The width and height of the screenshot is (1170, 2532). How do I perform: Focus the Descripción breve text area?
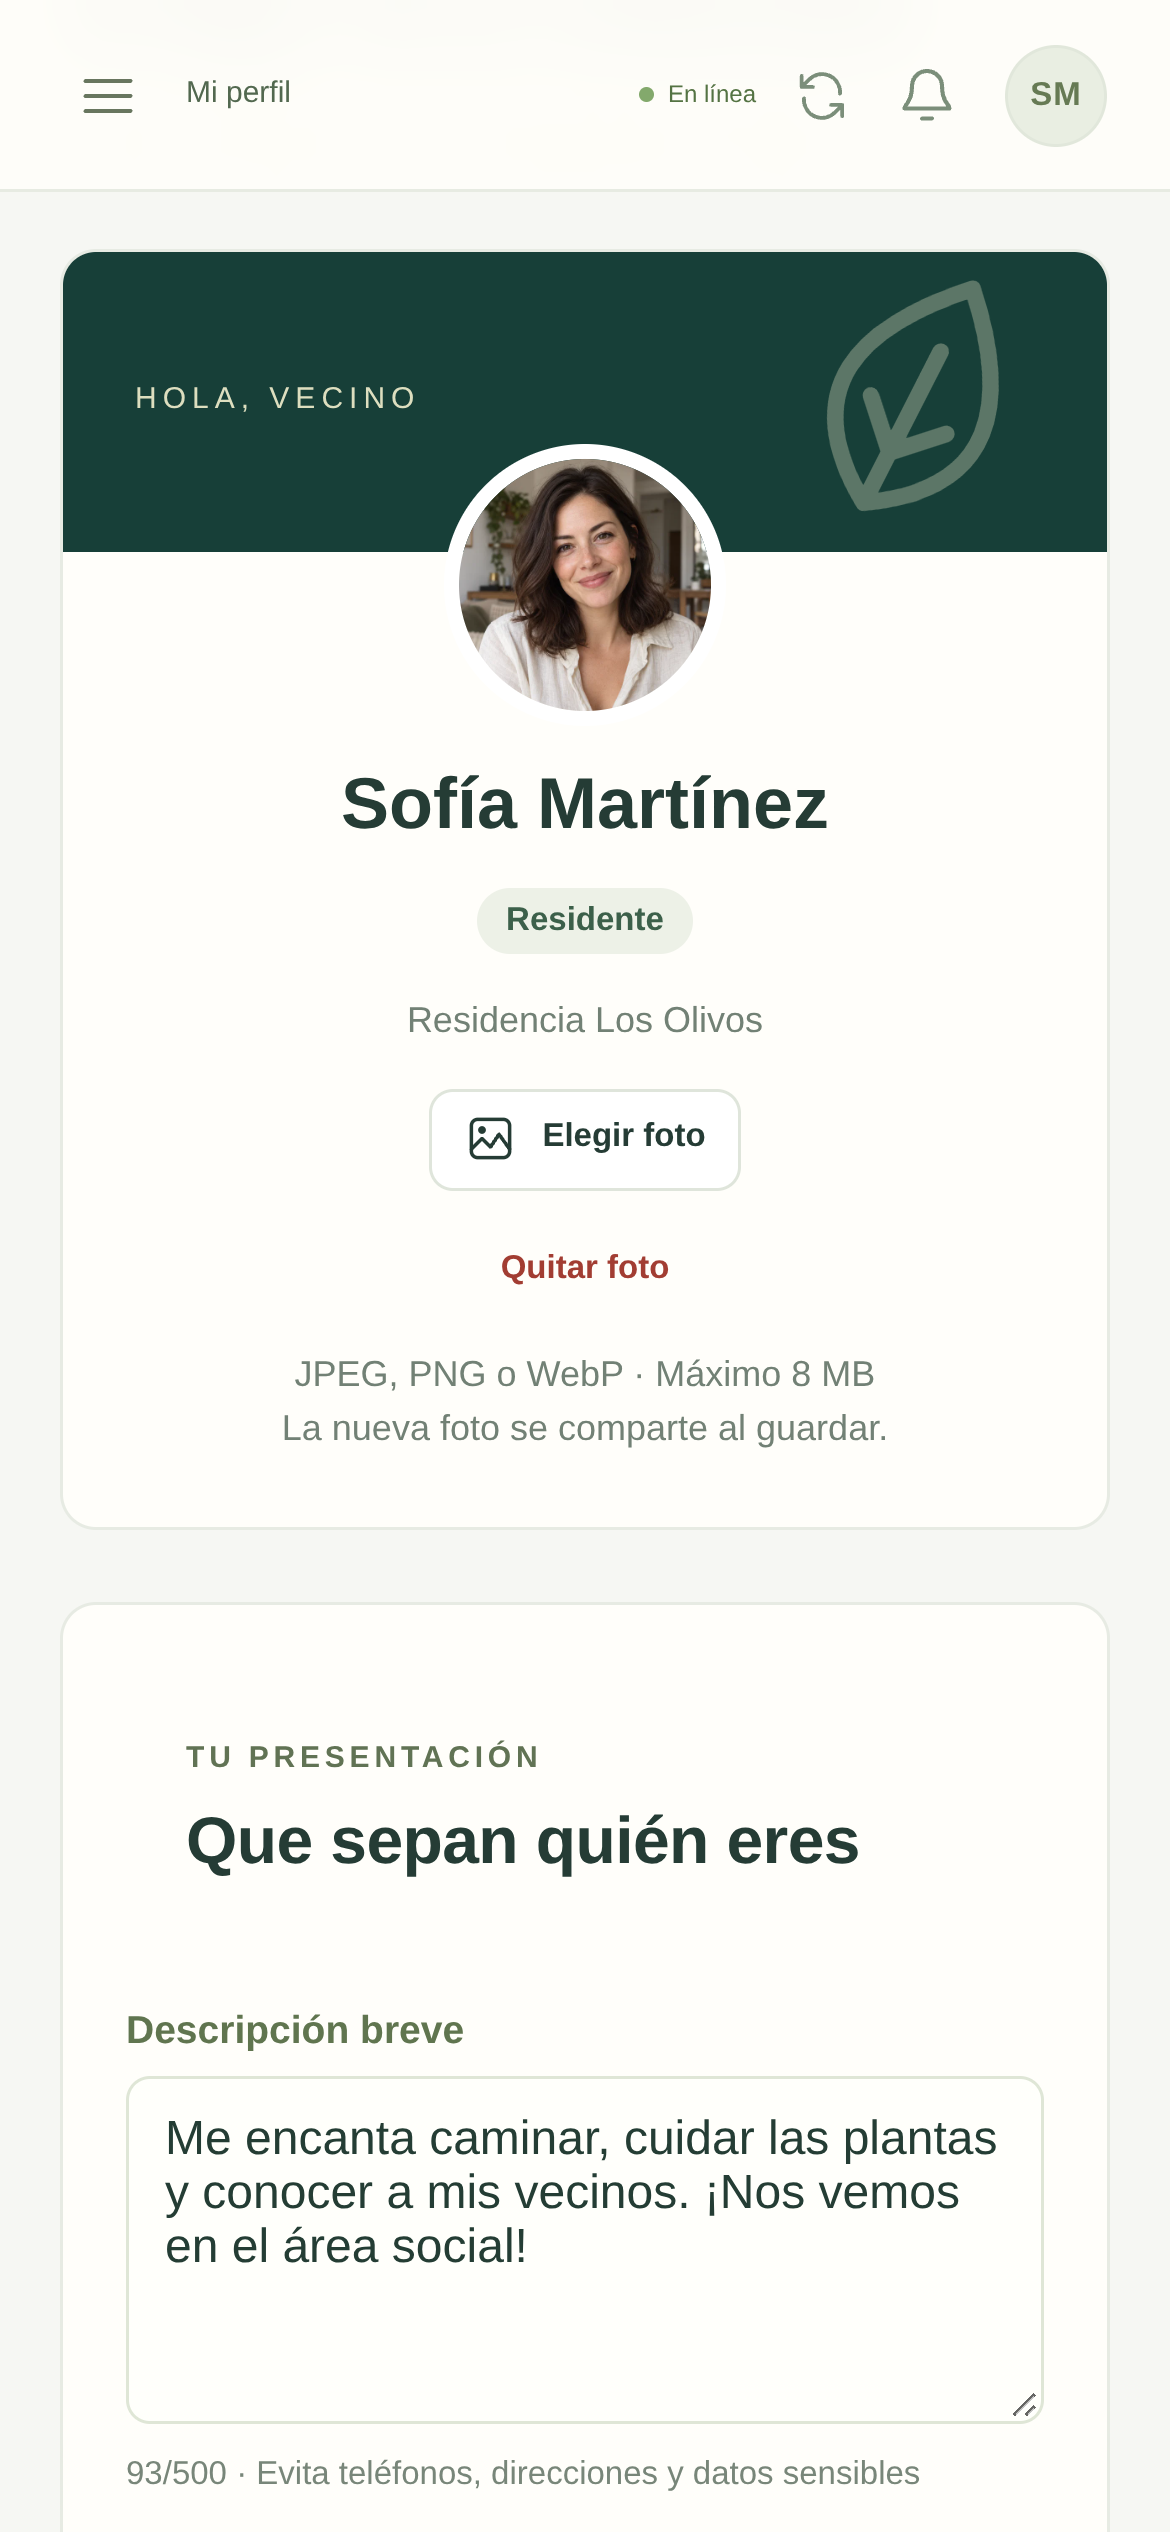coord(585,2249)
